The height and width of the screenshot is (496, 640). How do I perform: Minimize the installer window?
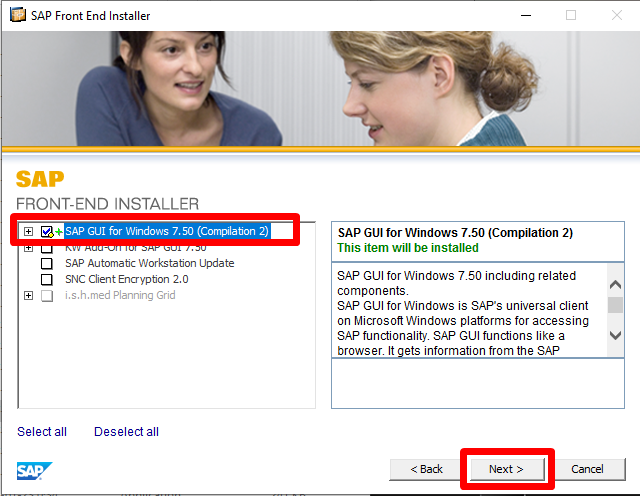(x=526, y=16)
